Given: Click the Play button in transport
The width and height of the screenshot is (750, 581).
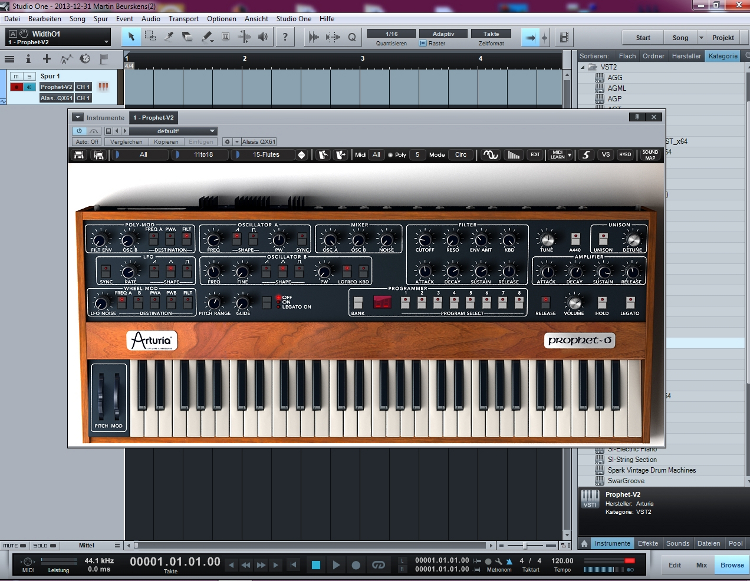Looking at the screenshot, I should click(x=336, y=565).
